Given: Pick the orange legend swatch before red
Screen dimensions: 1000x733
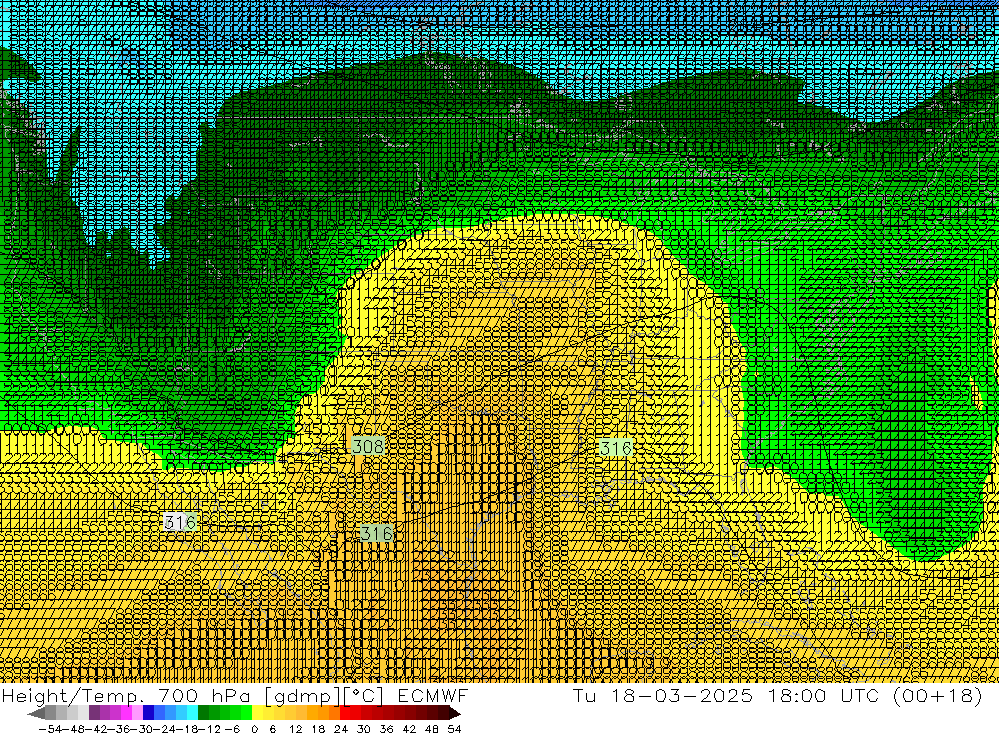Looking at the screenshot, I should (x=334, y=714).
